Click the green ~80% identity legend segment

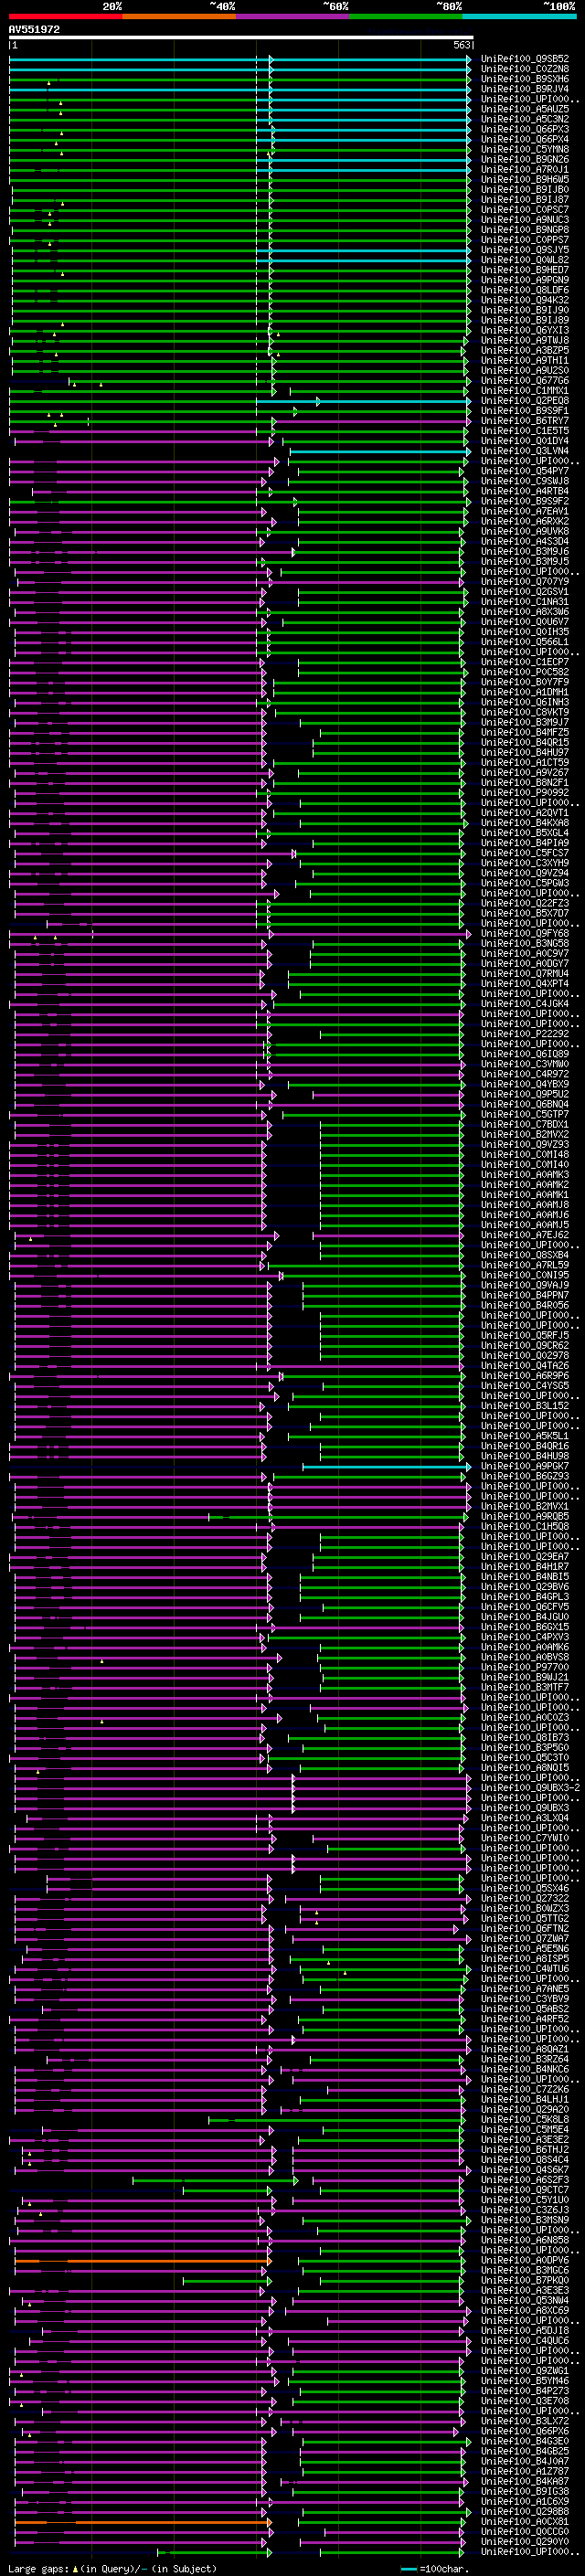tap(406, 16)
